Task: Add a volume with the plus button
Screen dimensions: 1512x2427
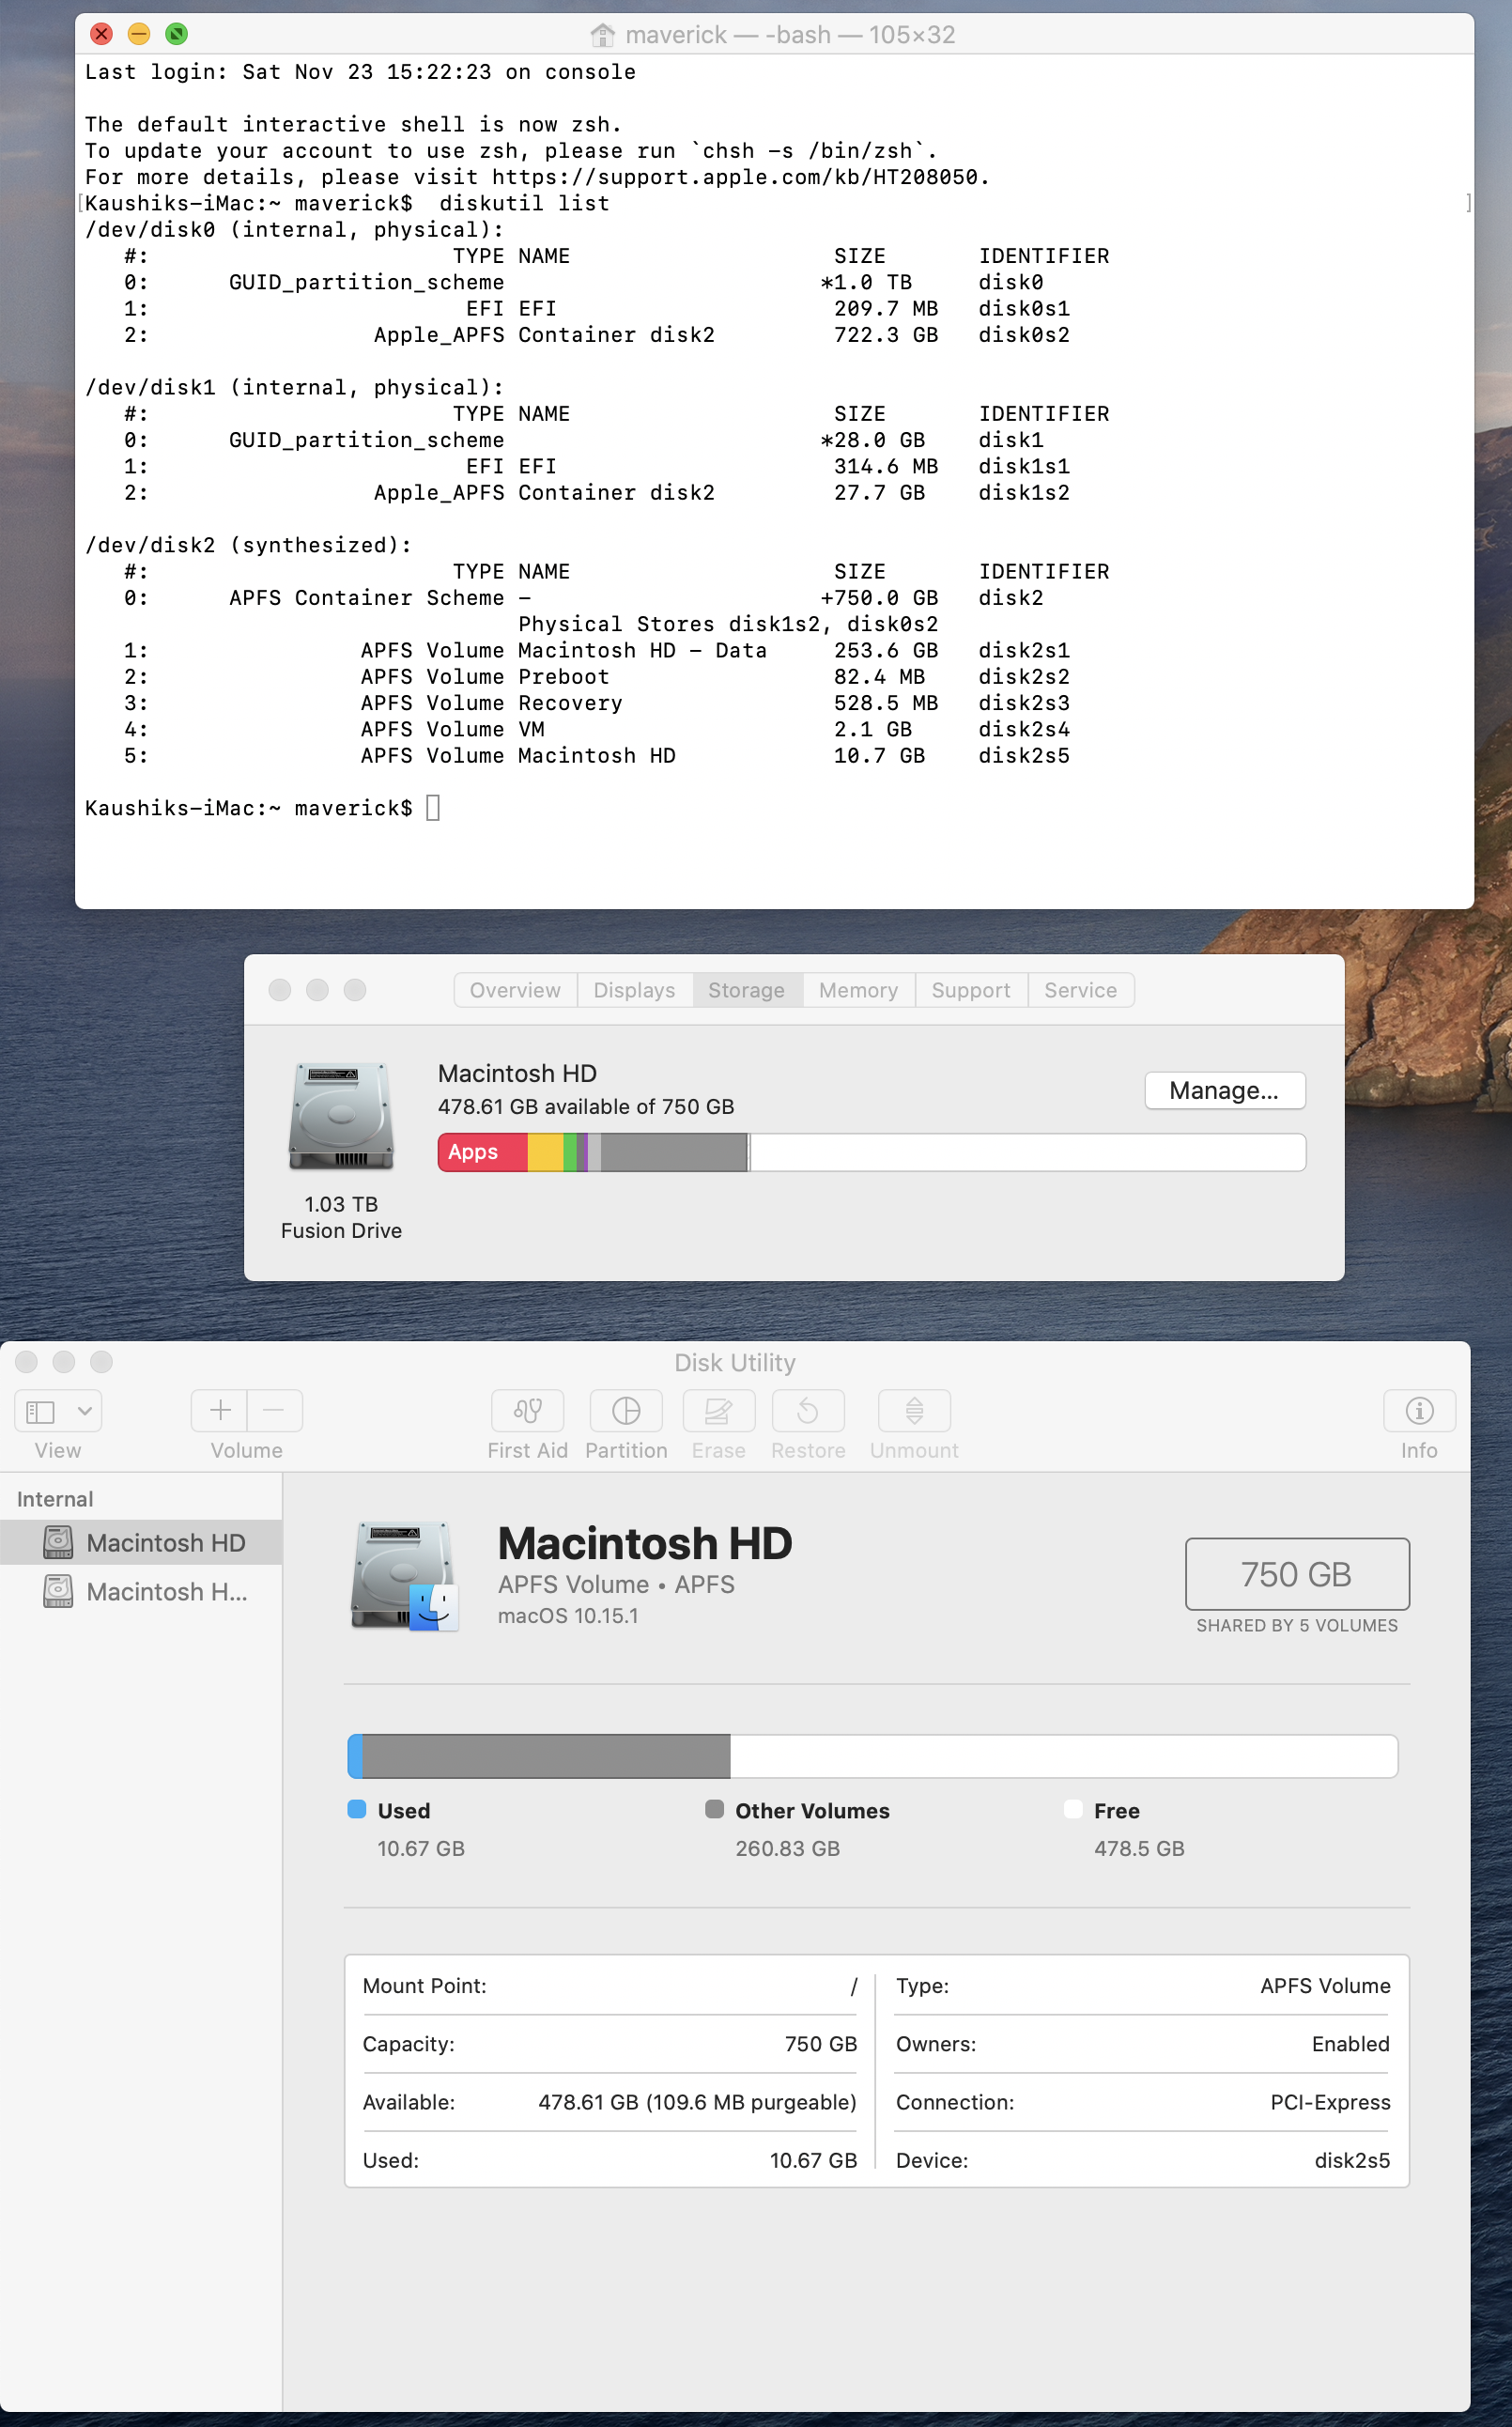Action: point(220,1411)
